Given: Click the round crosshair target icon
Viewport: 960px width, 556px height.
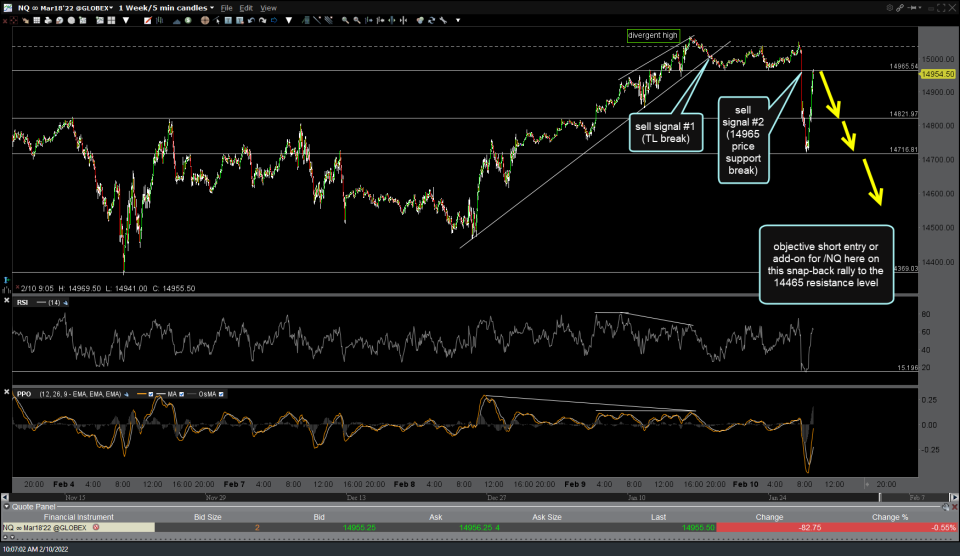Looking at the screenshot, I should click(205, 20).
